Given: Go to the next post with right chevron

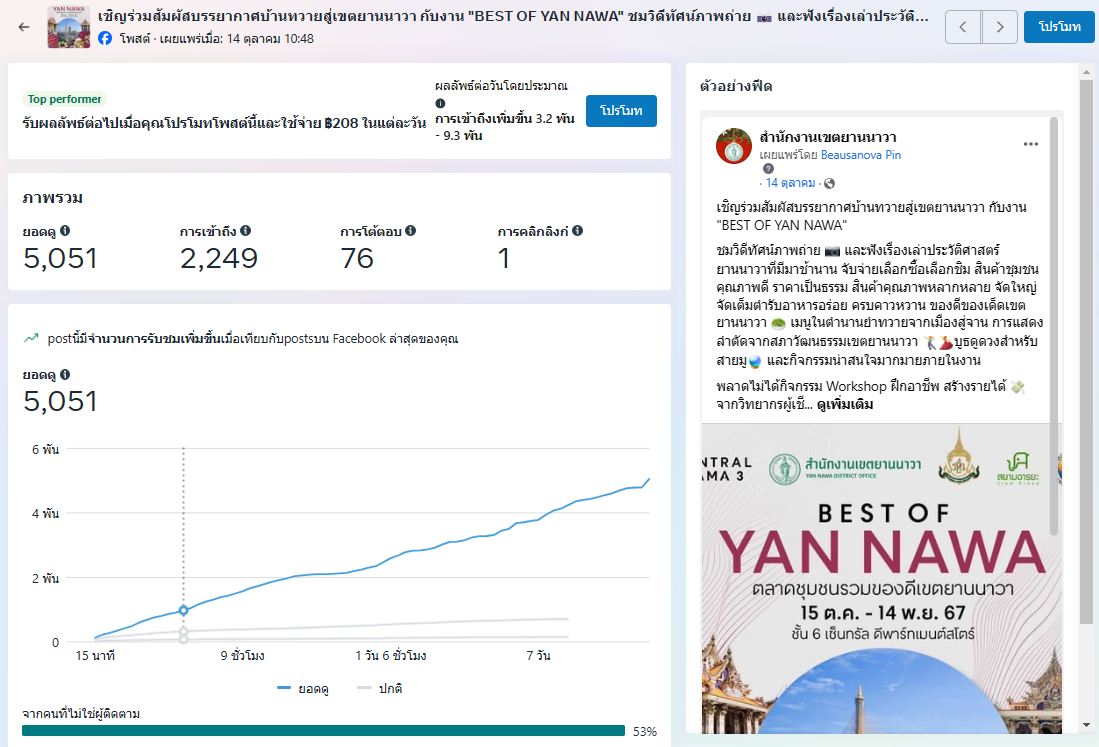Looking at the screenshot, I should [x=999, y=27].
